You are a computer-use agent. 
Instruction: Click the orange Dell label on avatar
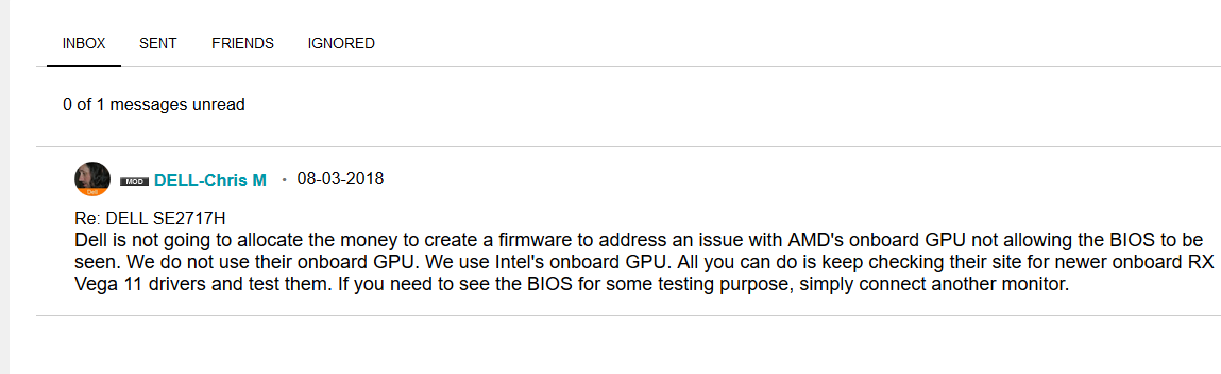click(92, 191)
